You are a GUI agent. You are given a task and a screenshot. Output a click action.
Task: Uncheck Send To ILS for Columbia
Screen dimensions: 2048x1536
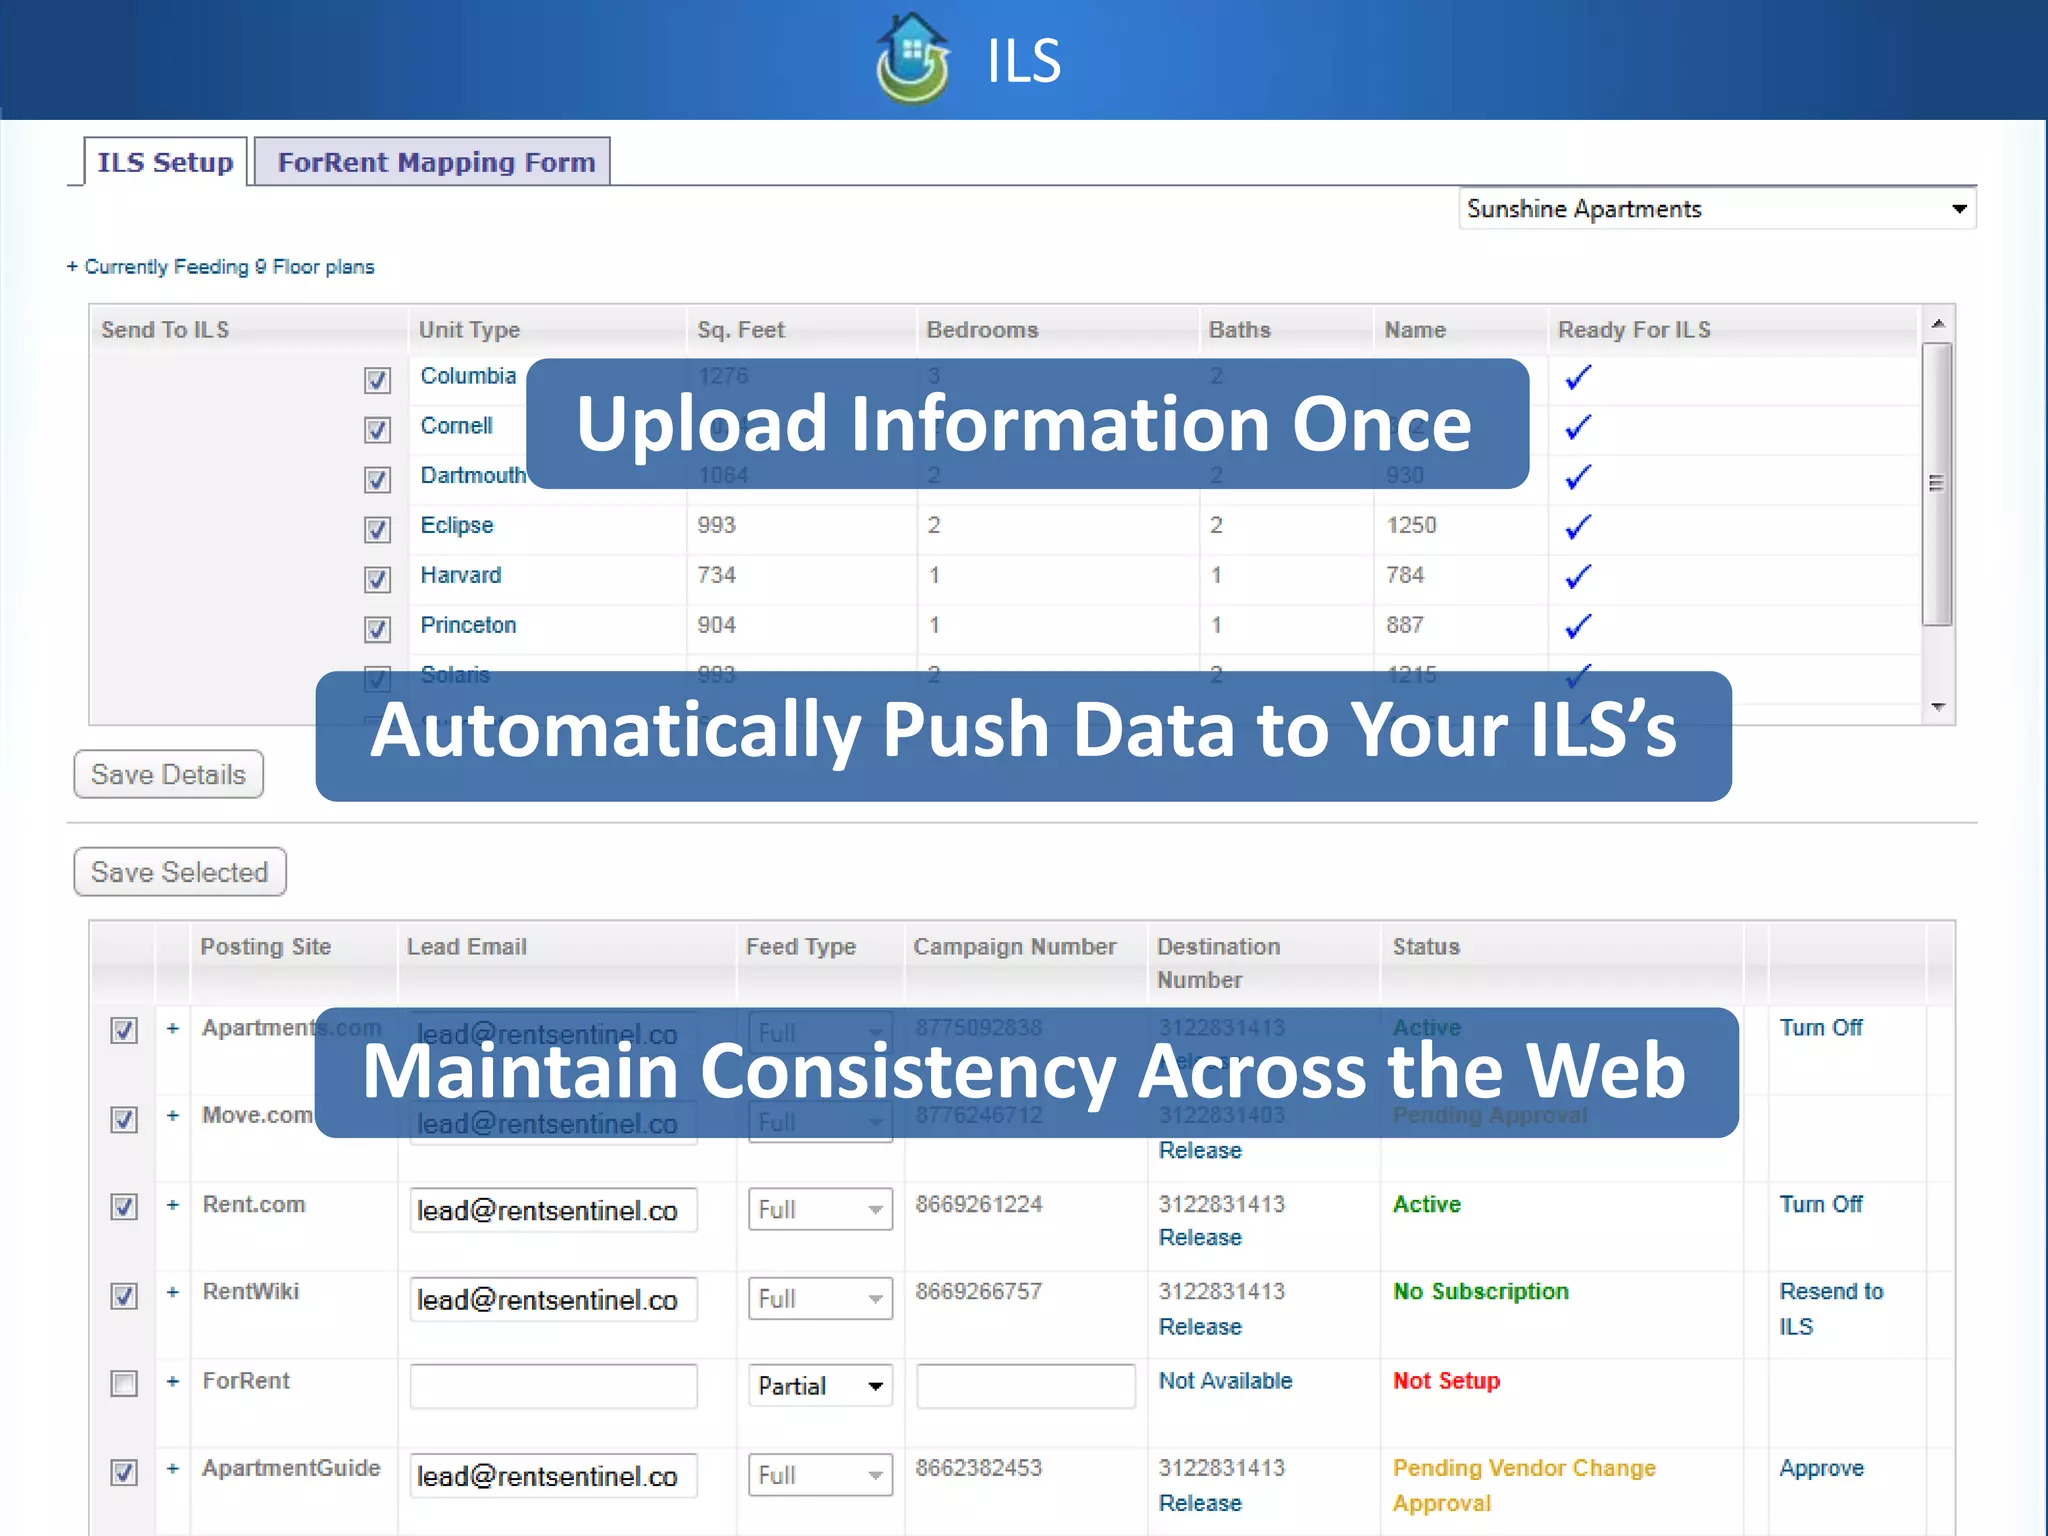tap(377, 380)
